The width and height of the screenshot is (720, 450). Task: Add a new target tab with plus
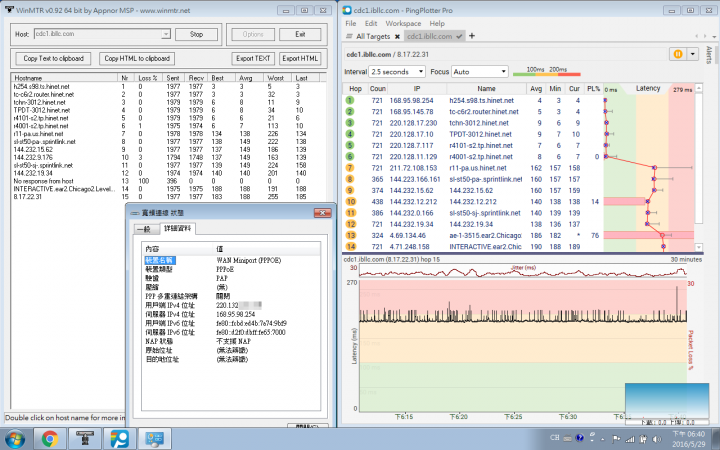[472, 36]
